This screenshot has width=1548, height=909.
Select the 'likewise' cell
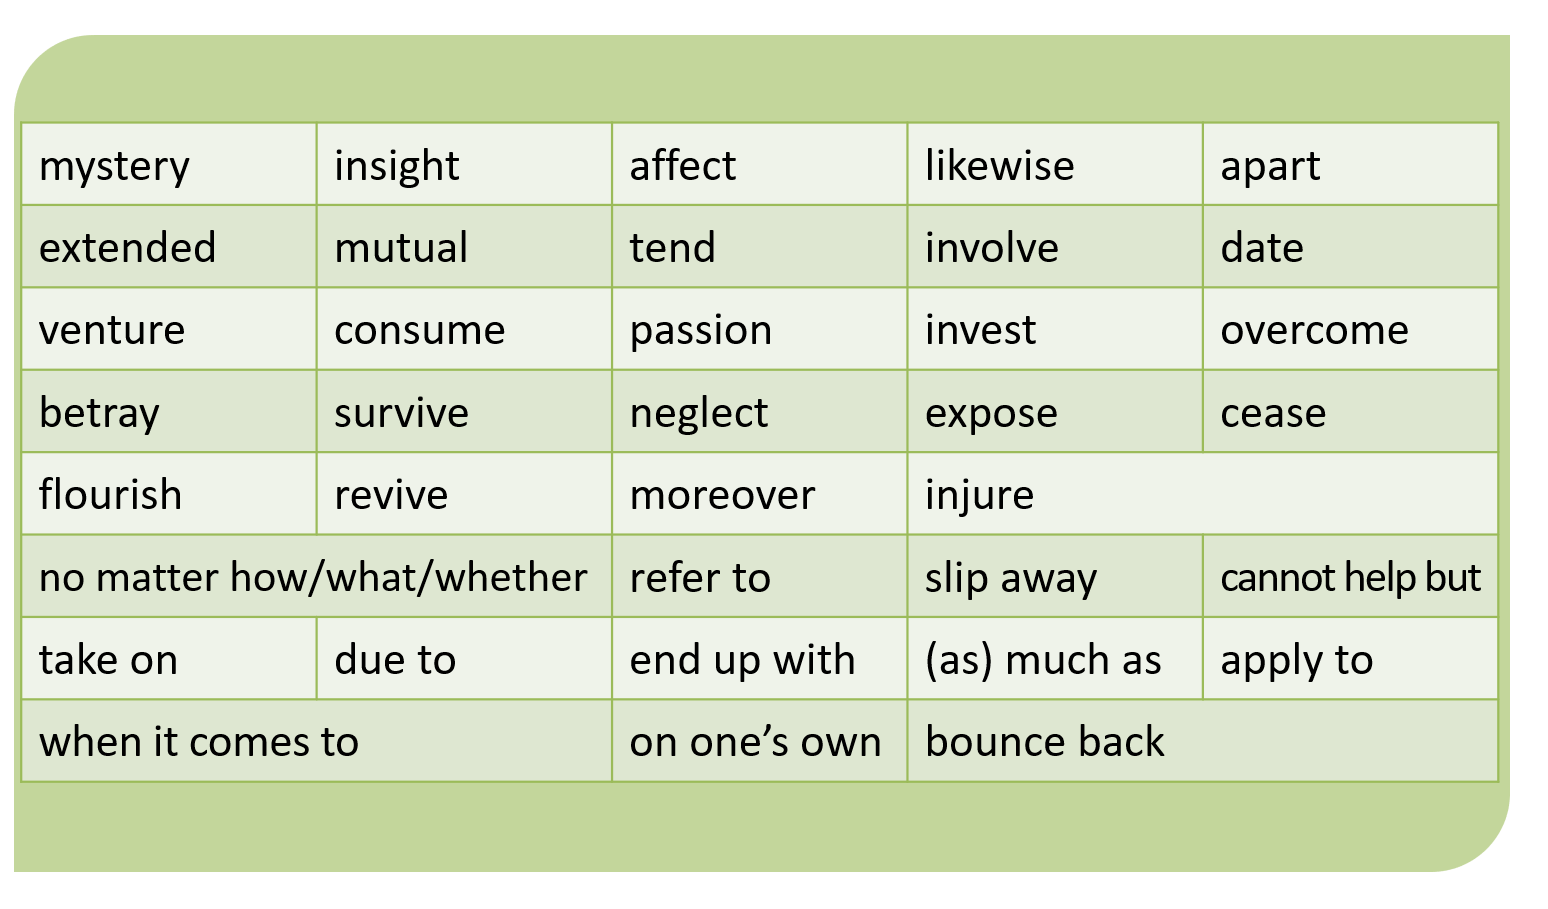999,166
